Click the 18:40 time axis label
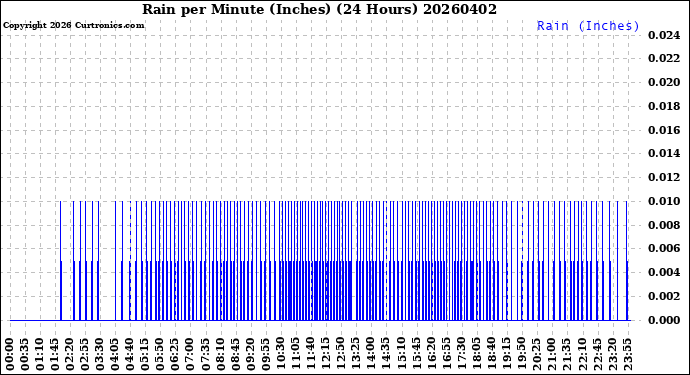The width and height of the screenshot is (690, 375). click(x=492, y=354)
